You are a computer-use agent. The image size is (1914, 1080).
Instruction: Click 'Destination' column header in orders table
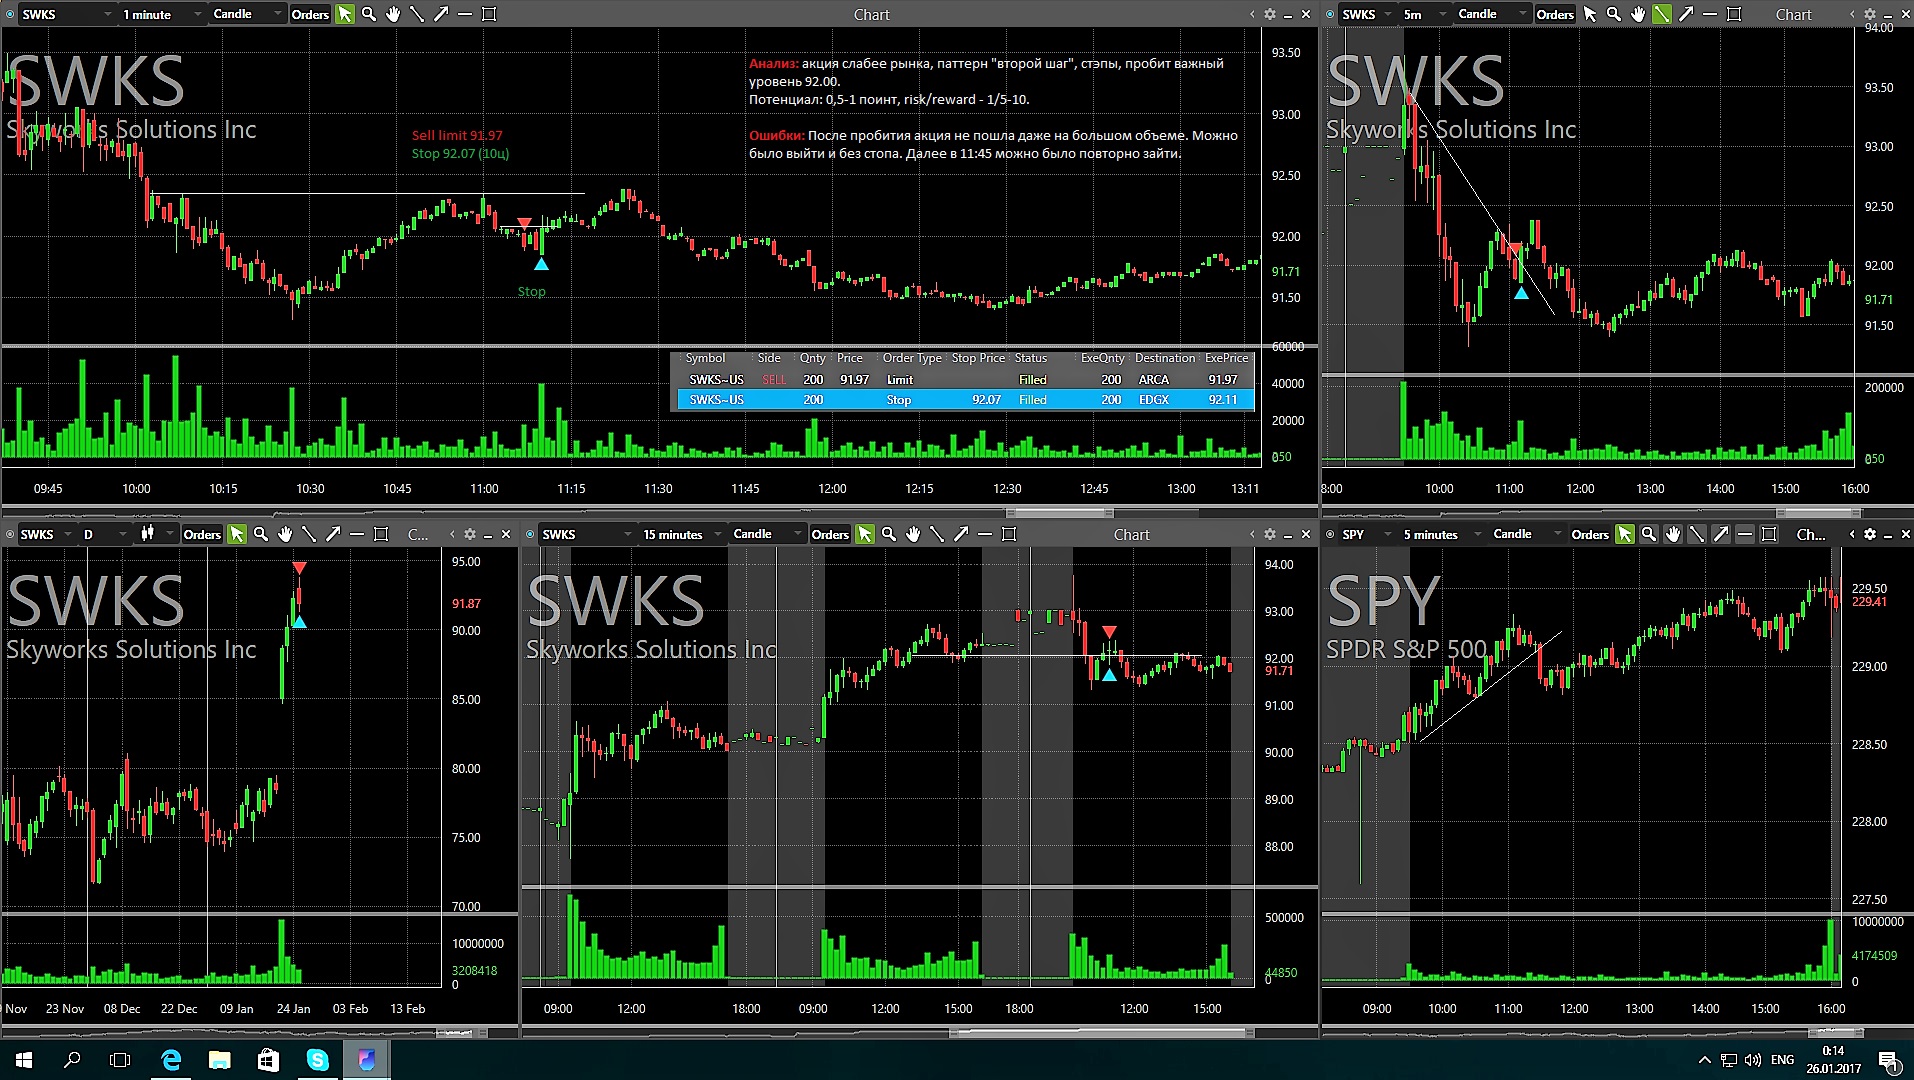point(1165,358)
